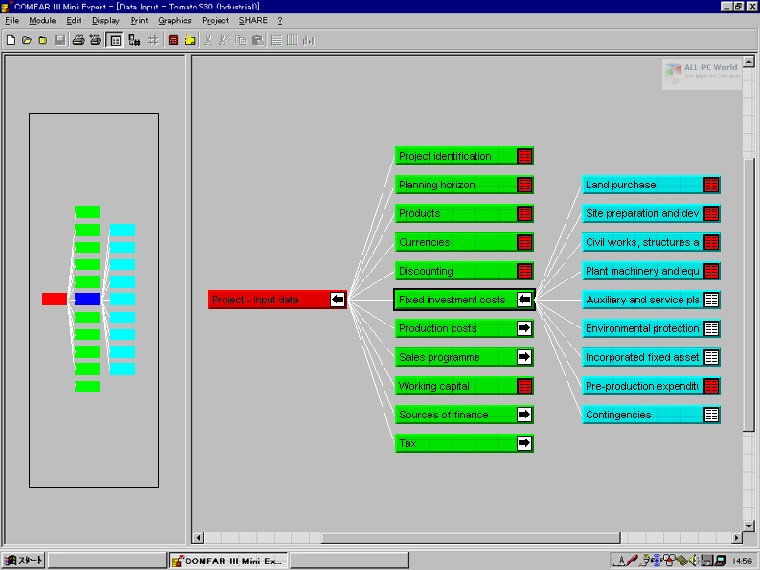Screen dimensions: 760x570
Task: Click the COMFAR III Mini Expert taskbar button
Action: (x=228, y=561)
